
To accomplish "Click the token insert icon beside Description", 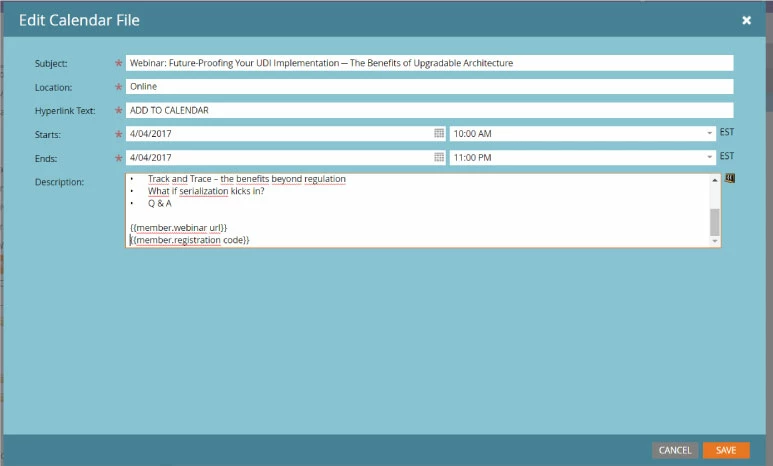I will (x=730, y=179).
